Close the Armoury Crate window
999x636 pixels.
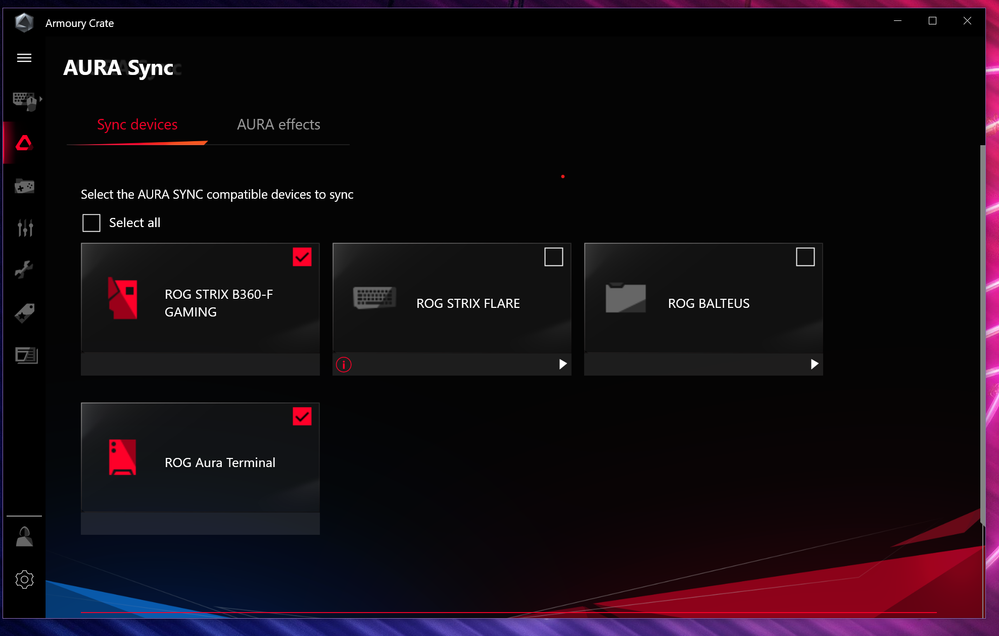(x=967, y=21)
